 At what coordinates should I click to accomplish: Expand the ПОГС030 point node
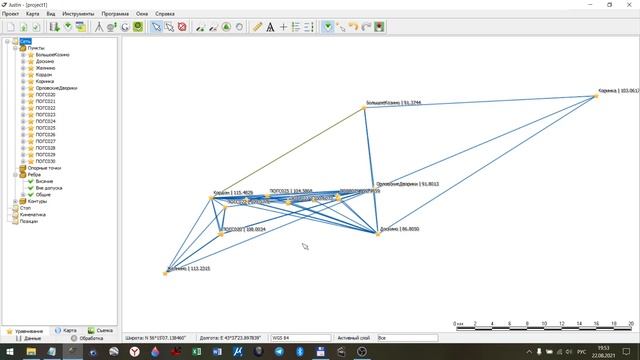click(23, 161)
